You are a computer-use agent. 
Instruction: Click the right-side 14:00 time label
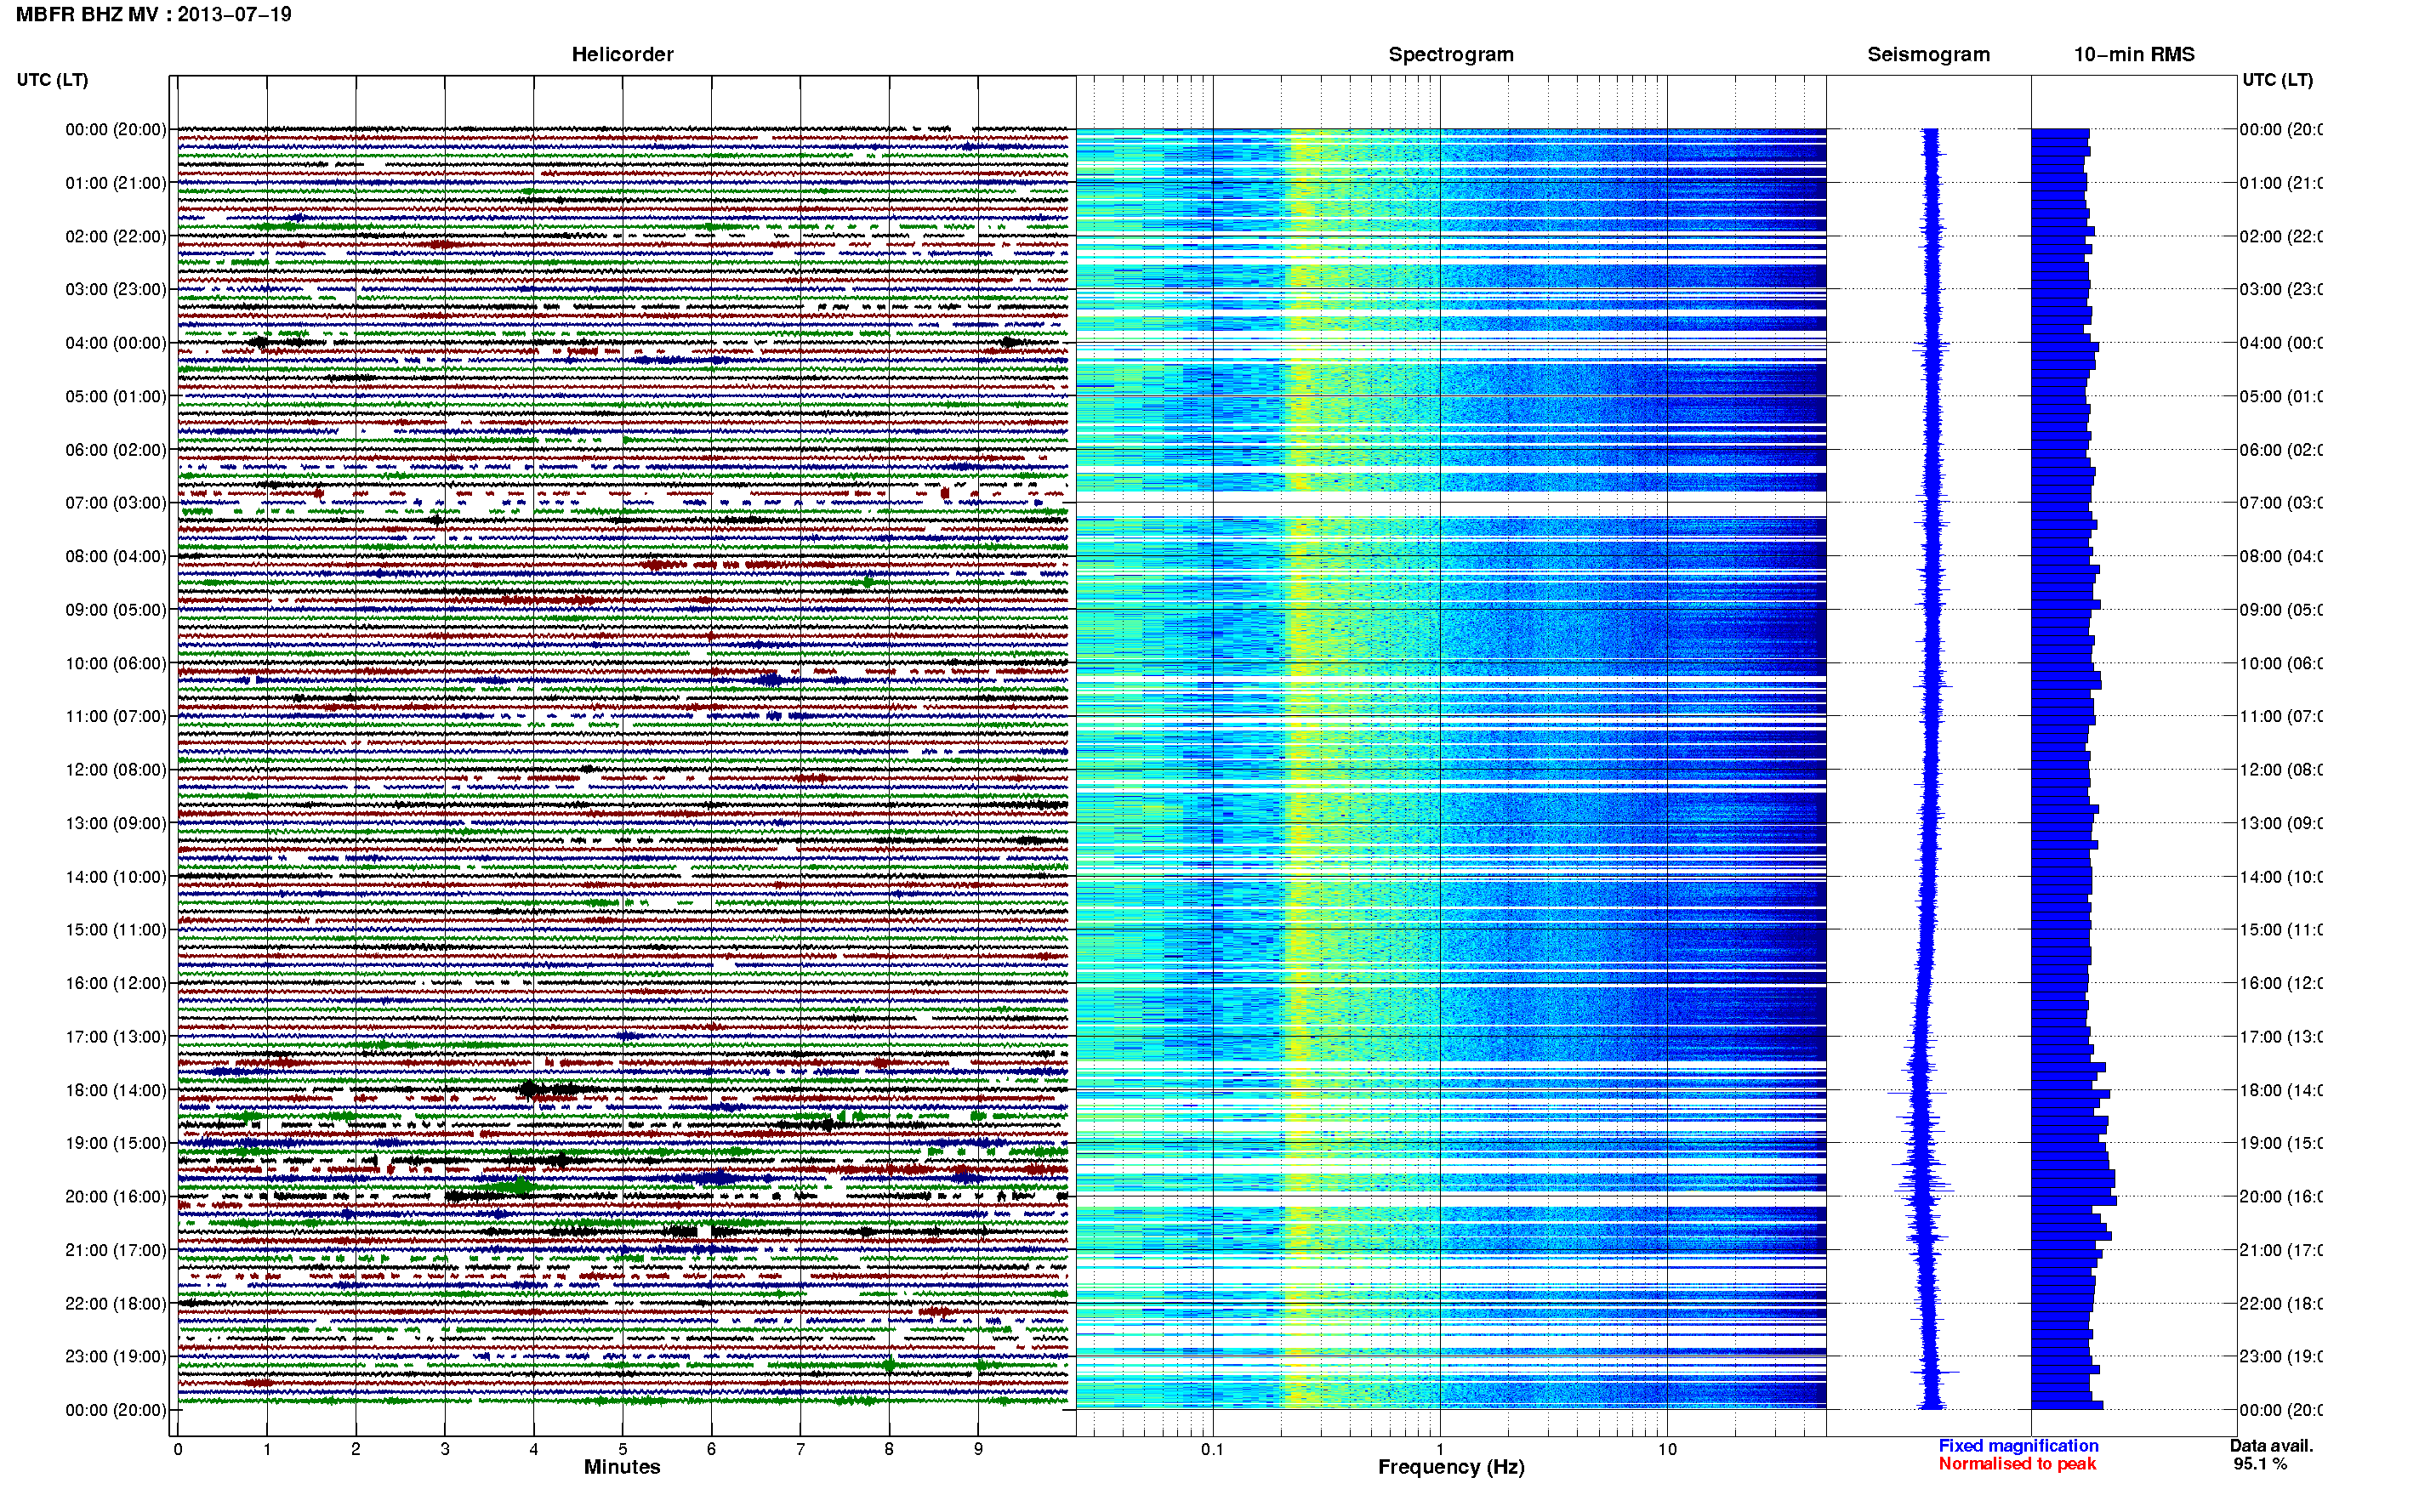click(x=2280, y=877)
